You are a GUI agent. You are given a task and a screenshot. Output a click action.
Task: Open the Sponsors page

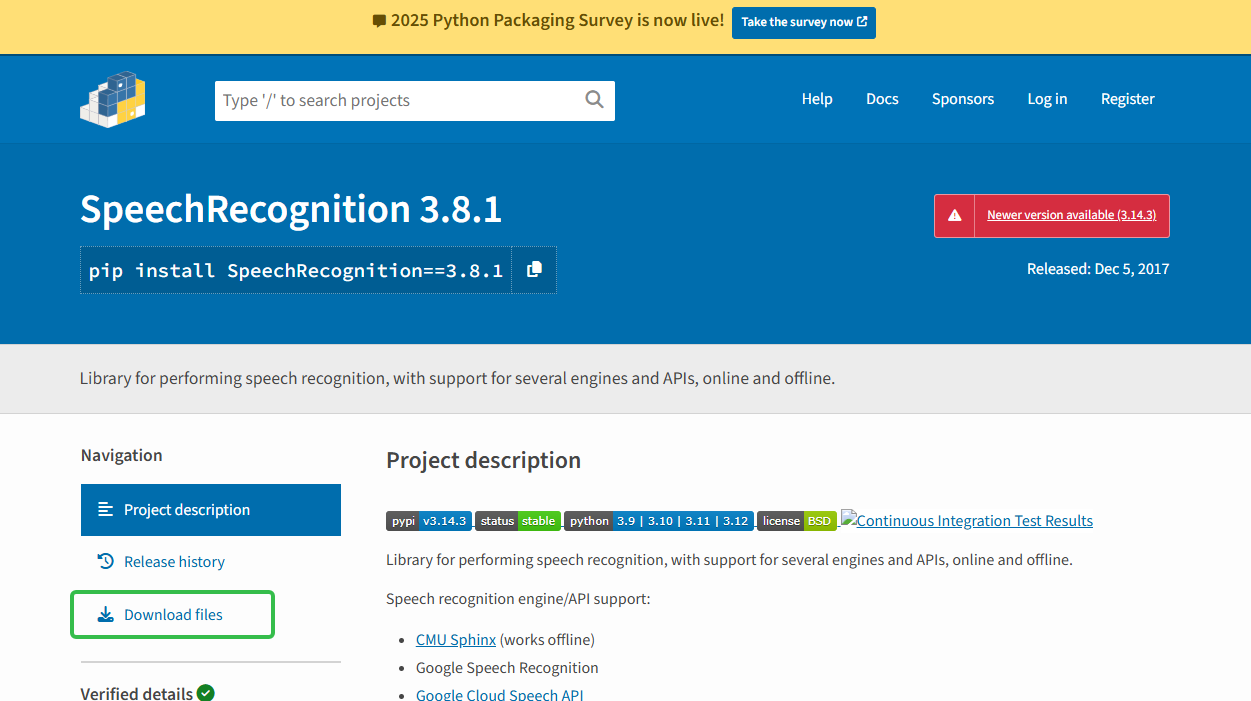coord(962,98)
